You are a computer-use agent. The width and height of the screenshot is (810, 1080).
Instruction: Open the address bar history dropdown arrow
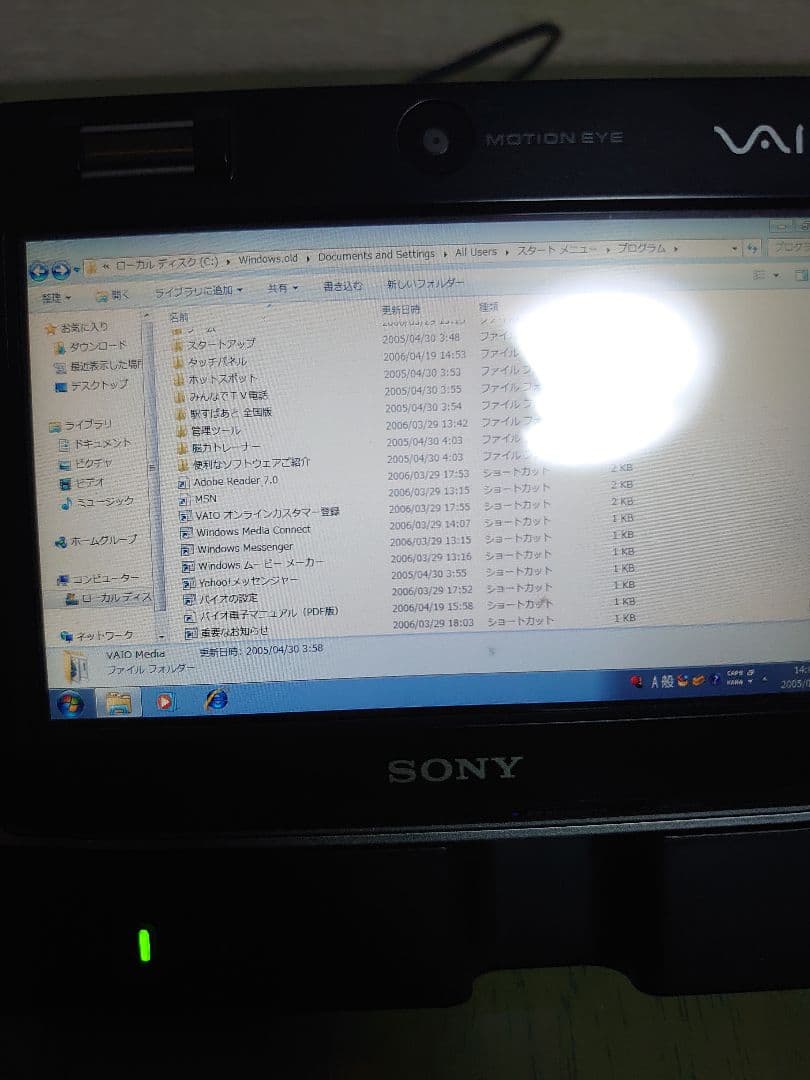pos(735,247)
